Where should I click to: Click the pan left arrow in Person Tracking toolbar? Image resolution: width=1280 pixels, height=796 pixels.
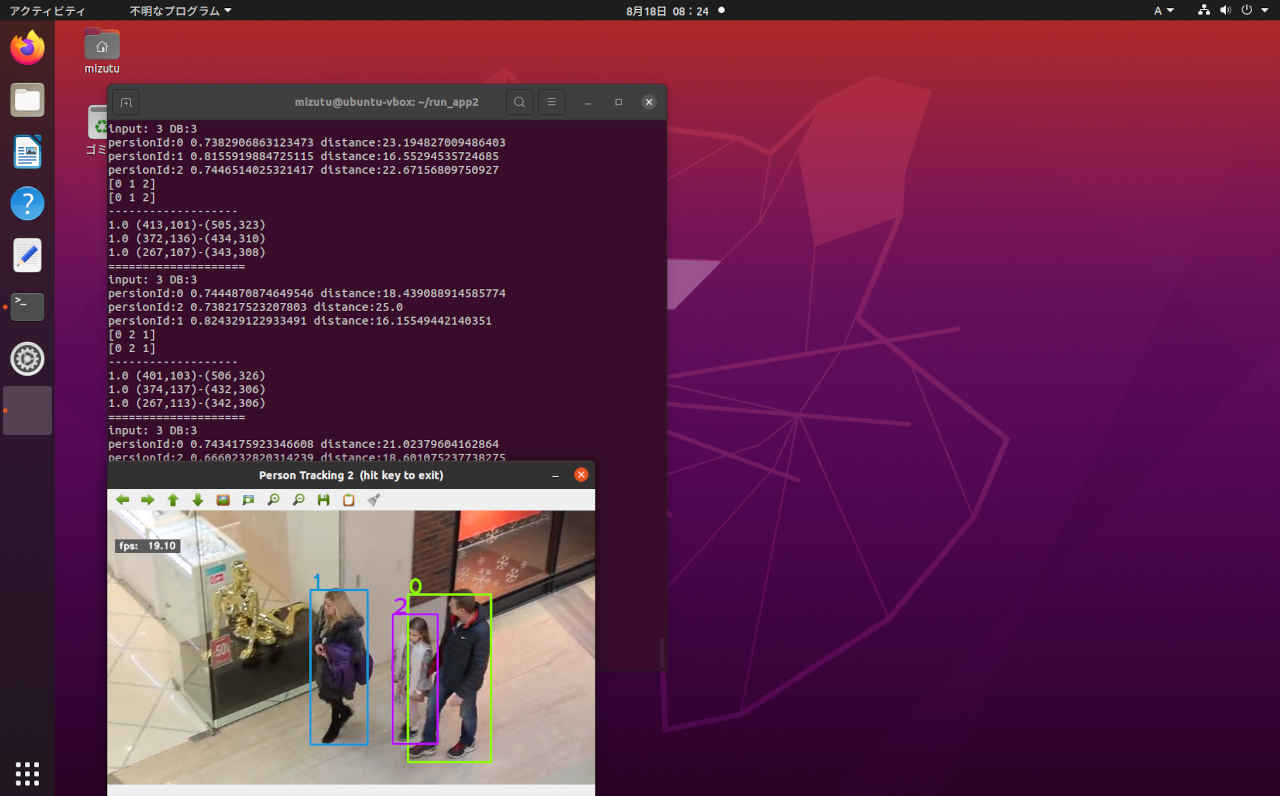click(122, 500)
